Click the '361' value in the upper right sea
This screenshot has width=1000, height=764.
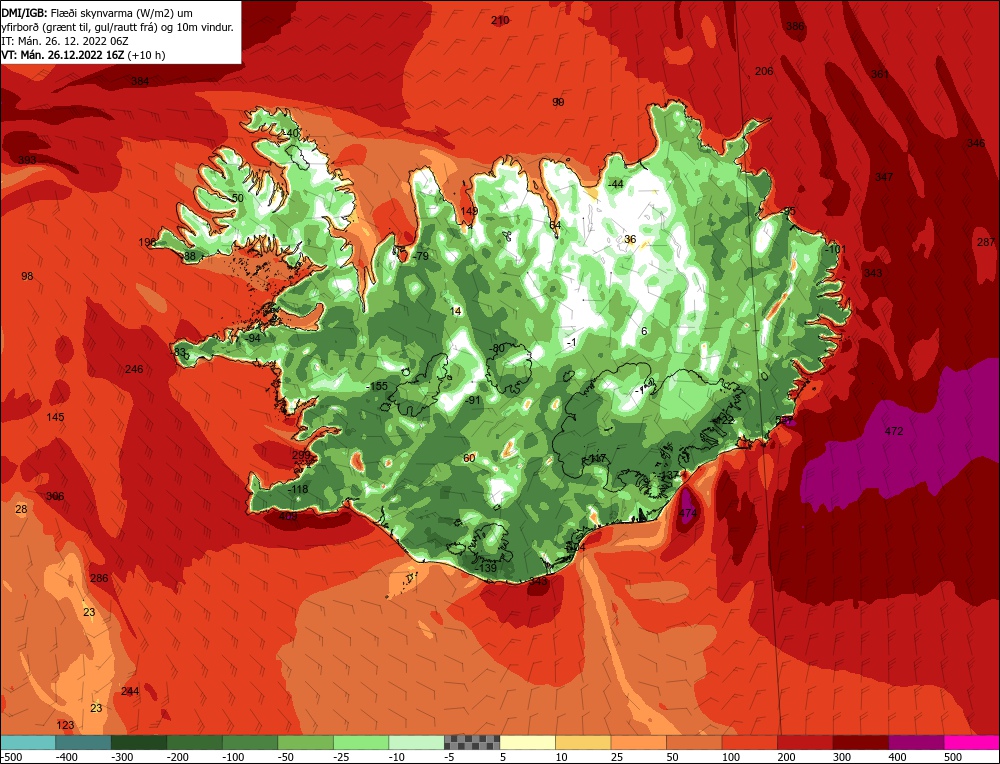click(879, 74)
